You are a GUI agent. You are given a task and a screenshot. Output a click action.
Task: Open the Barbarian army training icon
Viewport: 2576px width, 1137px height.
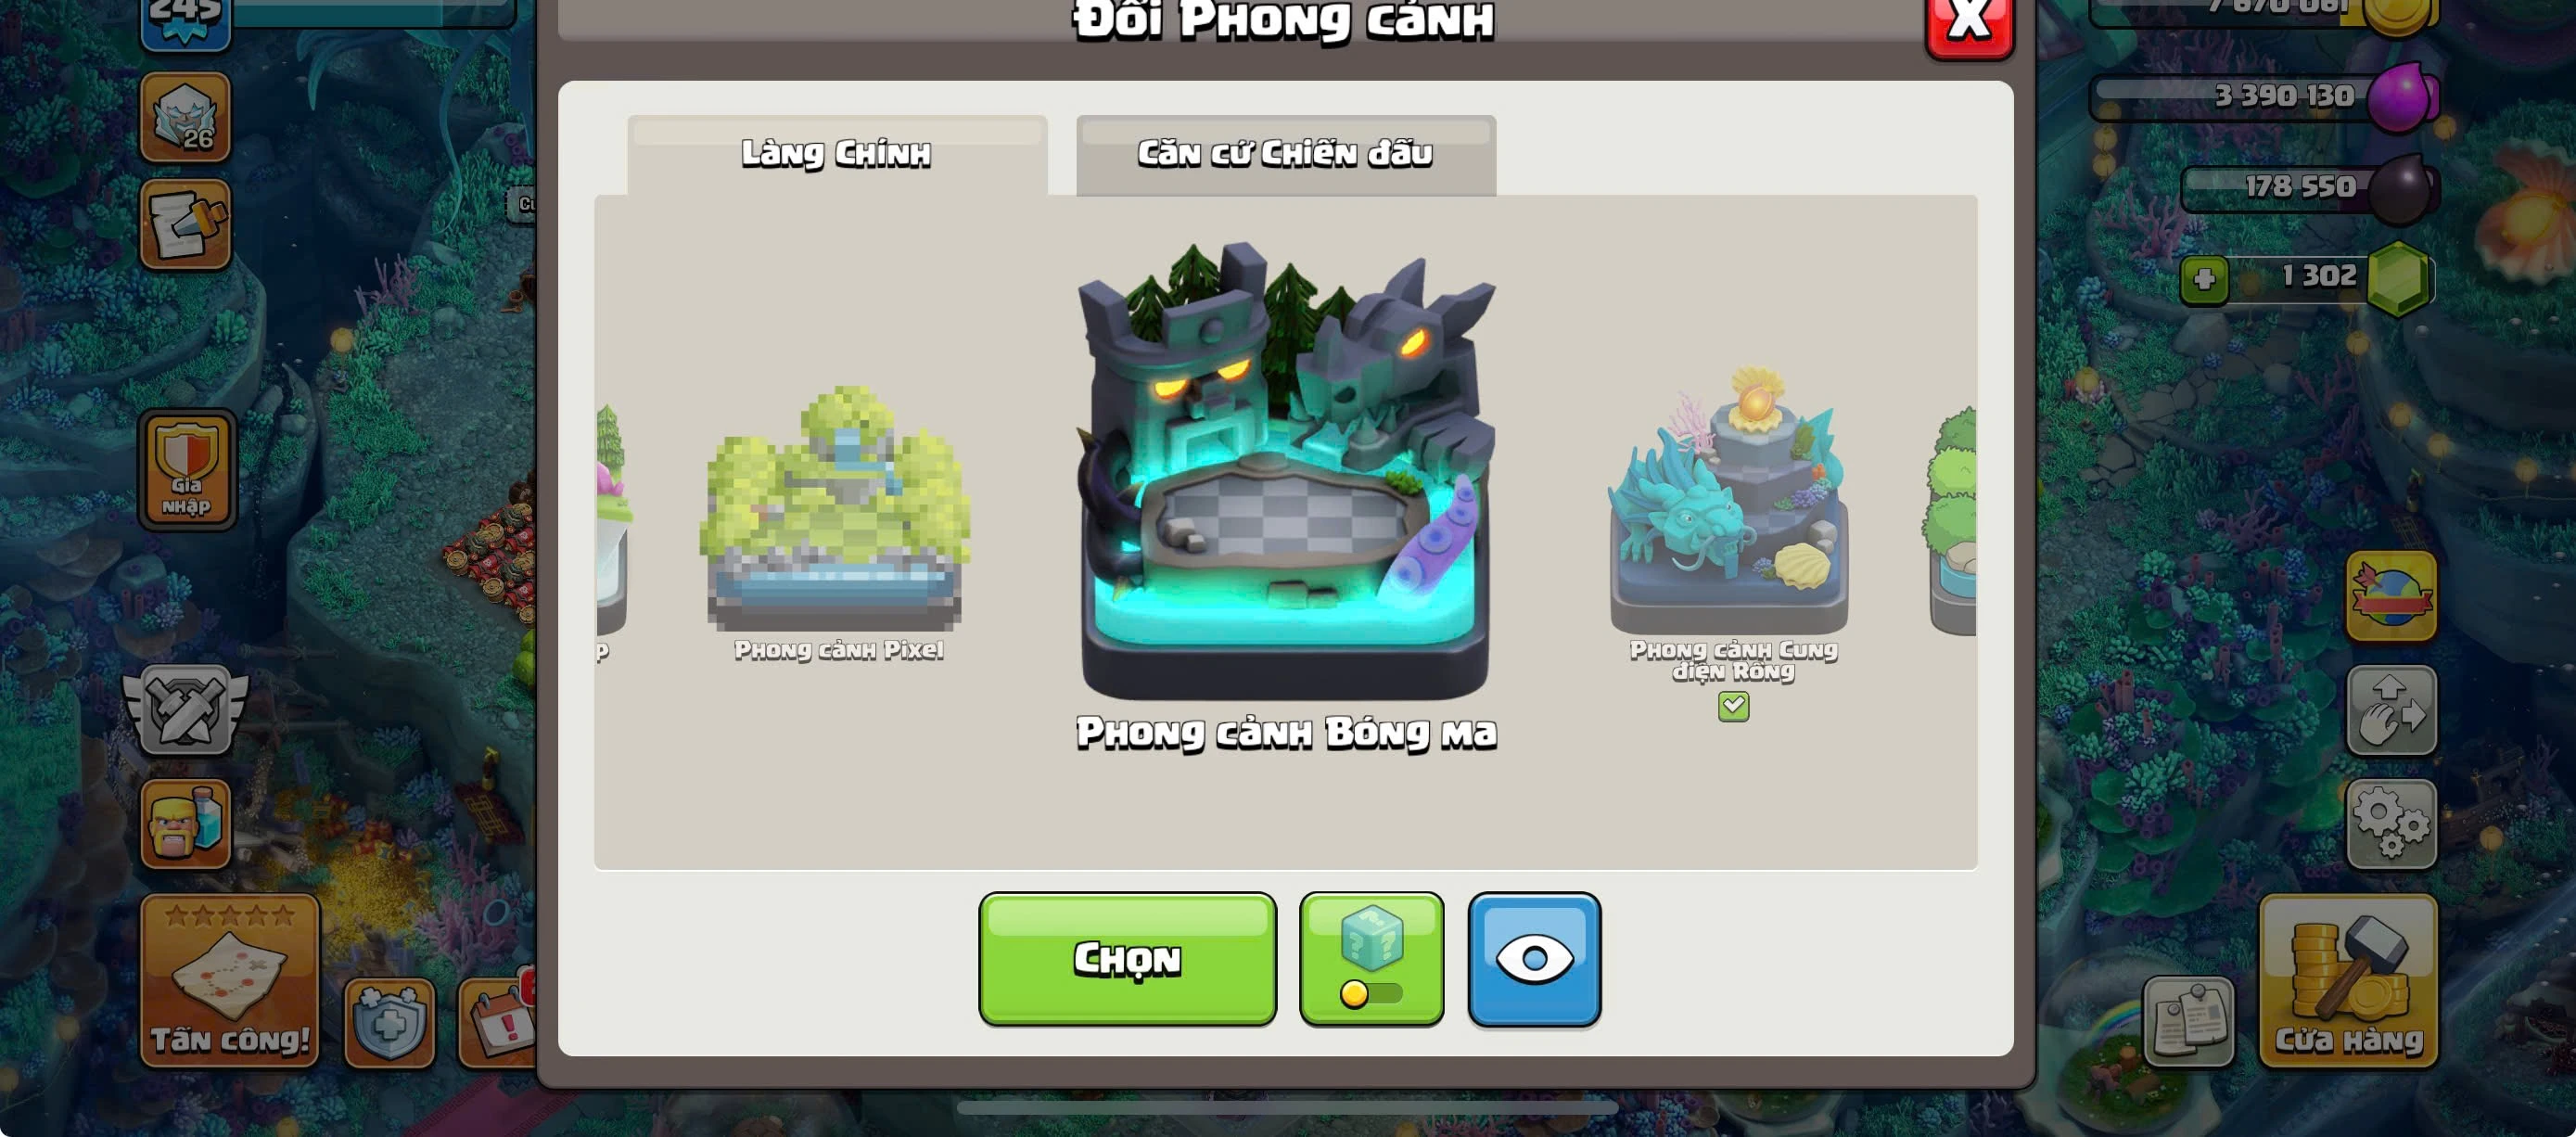point(186,823)
